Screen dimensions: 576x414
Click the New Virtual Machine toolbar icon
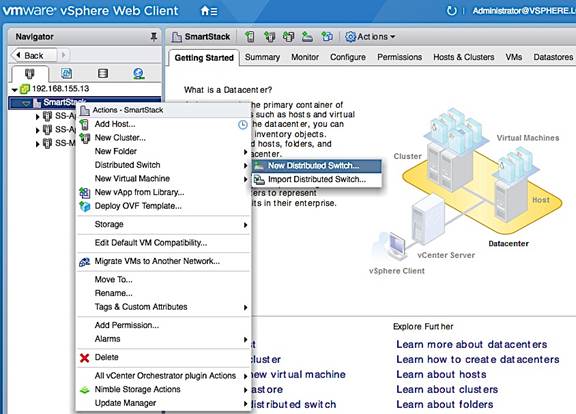click(288, 37)
